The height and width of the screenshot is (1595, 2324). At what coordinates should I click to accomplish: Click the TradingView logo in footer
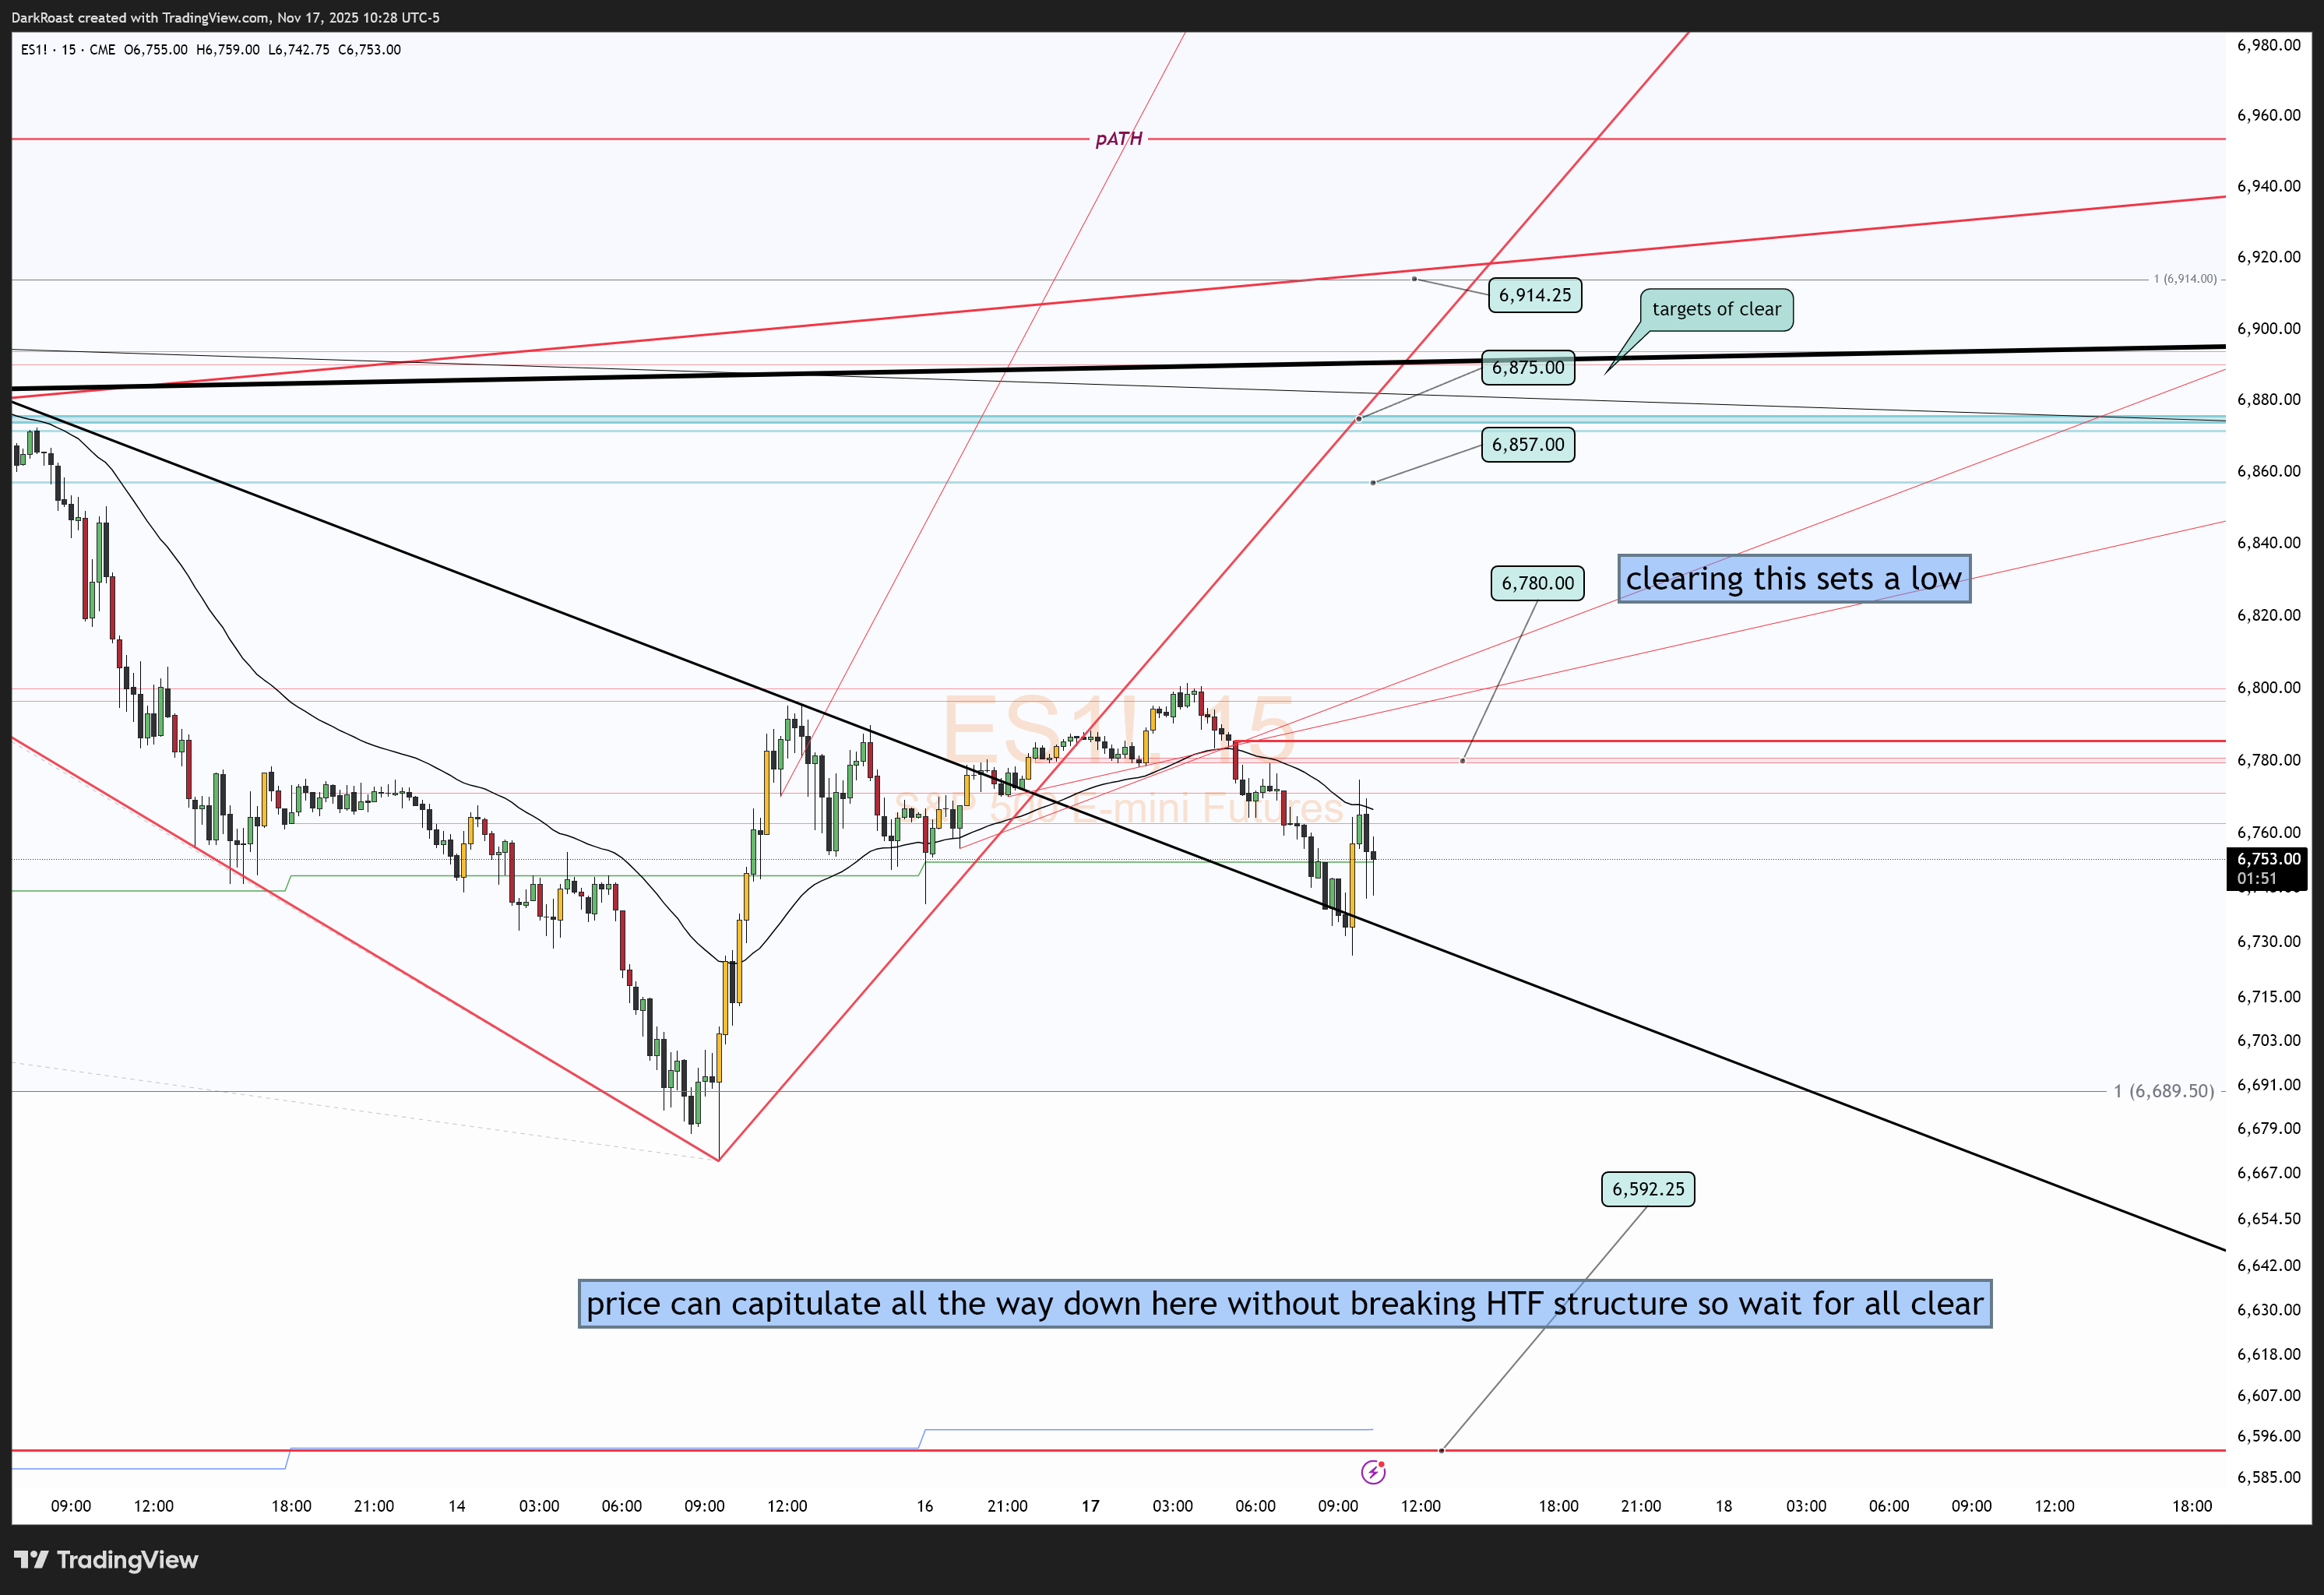pos(106,1559)
